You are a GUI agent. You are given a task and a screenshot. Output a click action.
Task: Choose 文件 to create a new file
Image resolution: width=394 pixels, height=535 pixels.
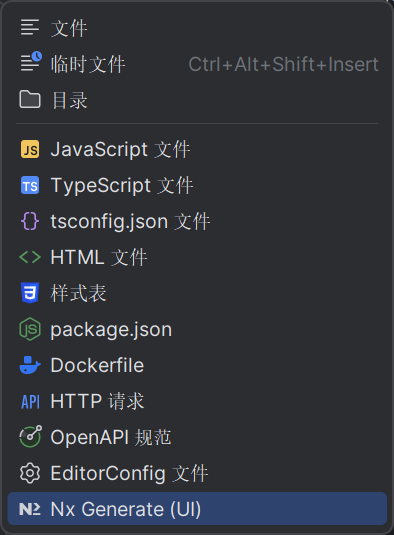point(197,28)
